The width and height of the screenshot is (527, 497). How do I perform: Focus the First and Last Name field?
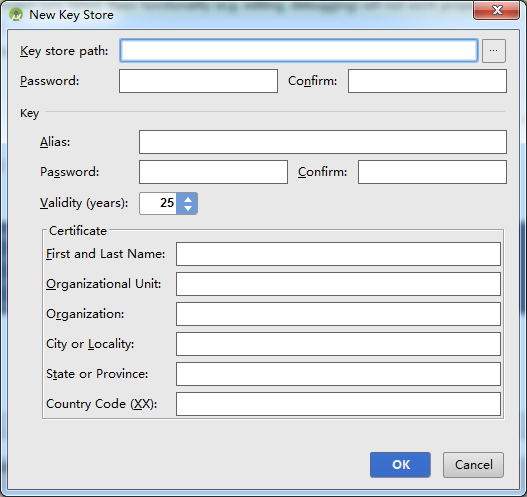[338, 254]
